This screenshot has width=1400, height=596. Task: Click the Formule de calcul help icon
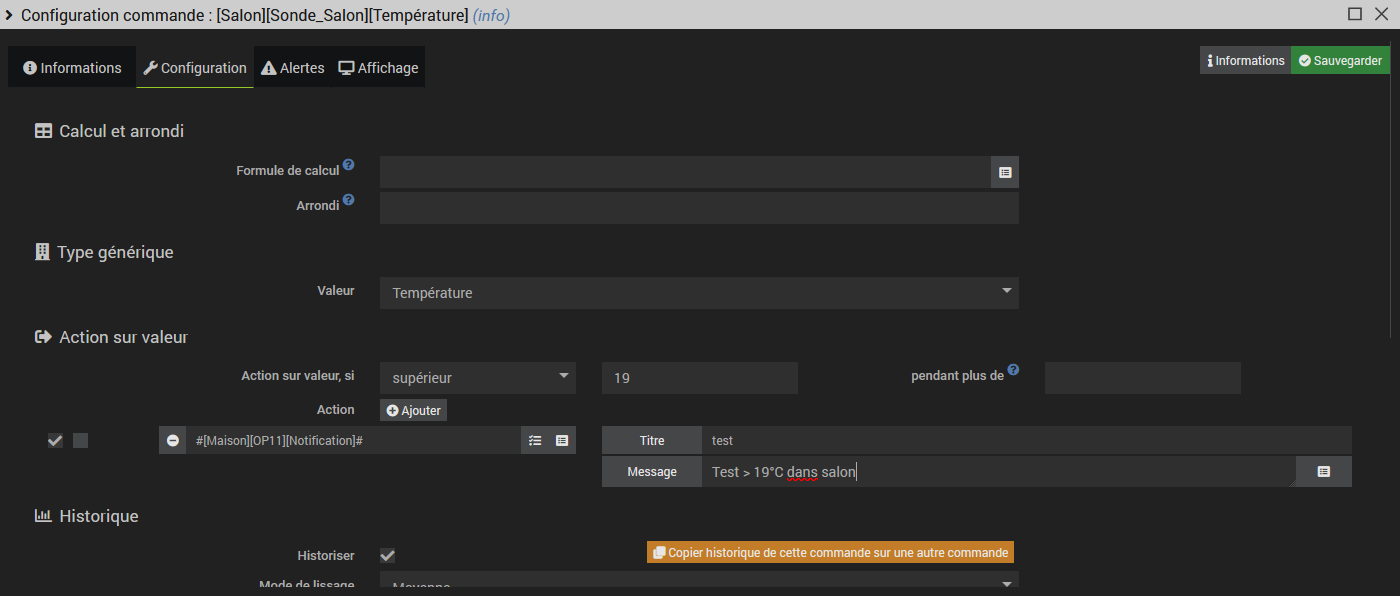348,165
